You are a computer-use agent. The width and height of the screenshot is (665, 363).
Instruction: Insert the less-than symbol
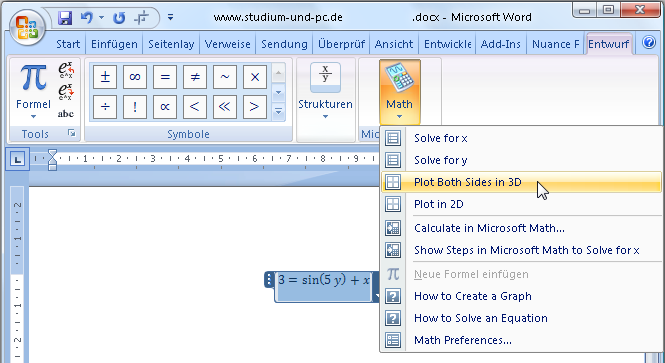point(195,107)
